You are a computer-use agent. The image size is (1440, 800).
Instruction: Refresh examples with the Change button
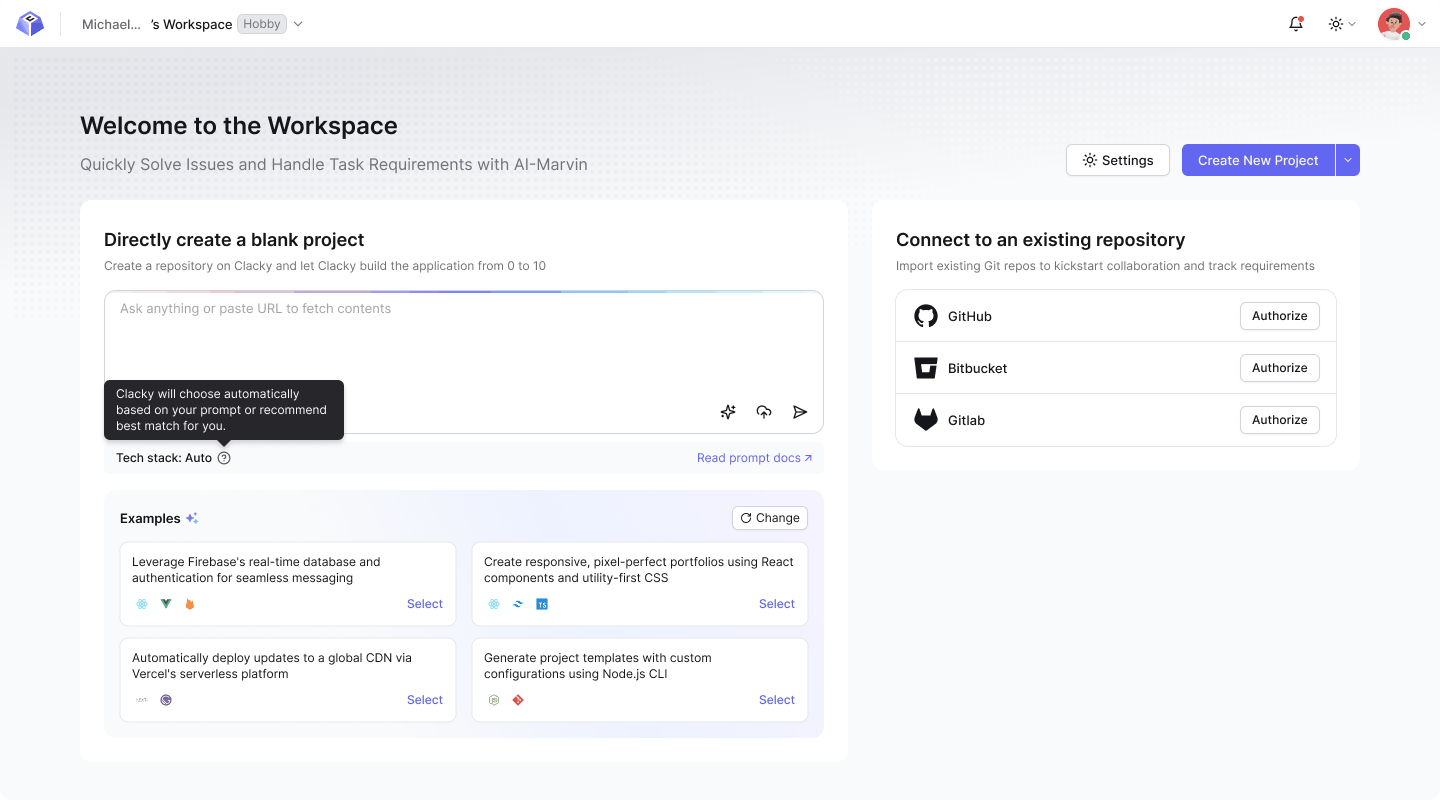[x=769, y=518]
